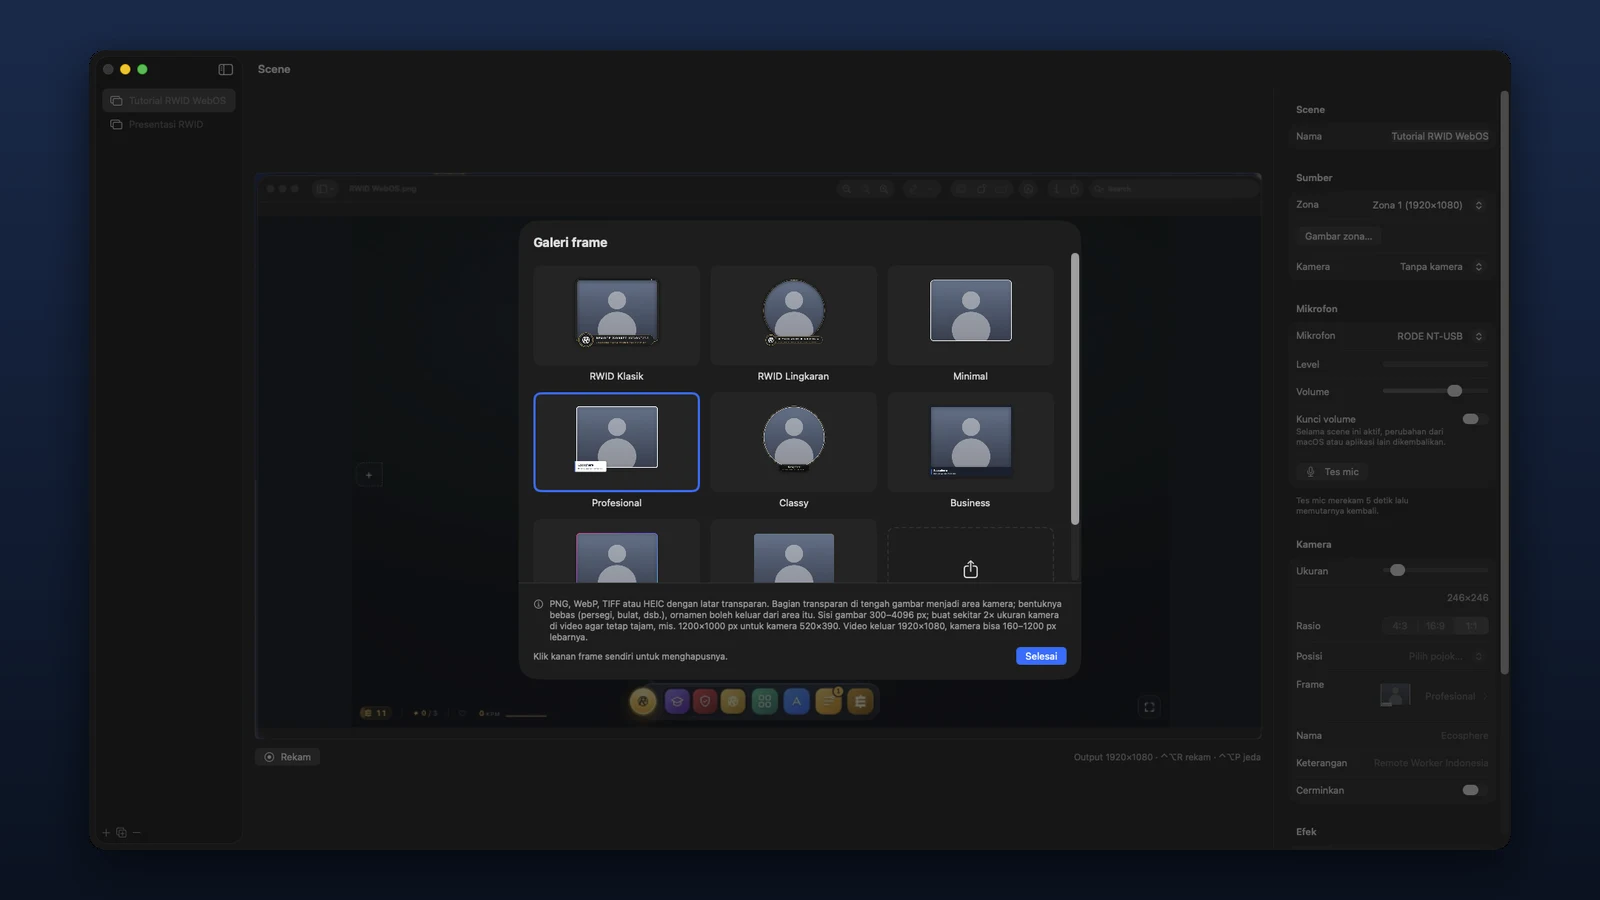Open the Presentasi RWID scene
The height and width of the screenshot is (900, 1600).
[x=168, y=124]
